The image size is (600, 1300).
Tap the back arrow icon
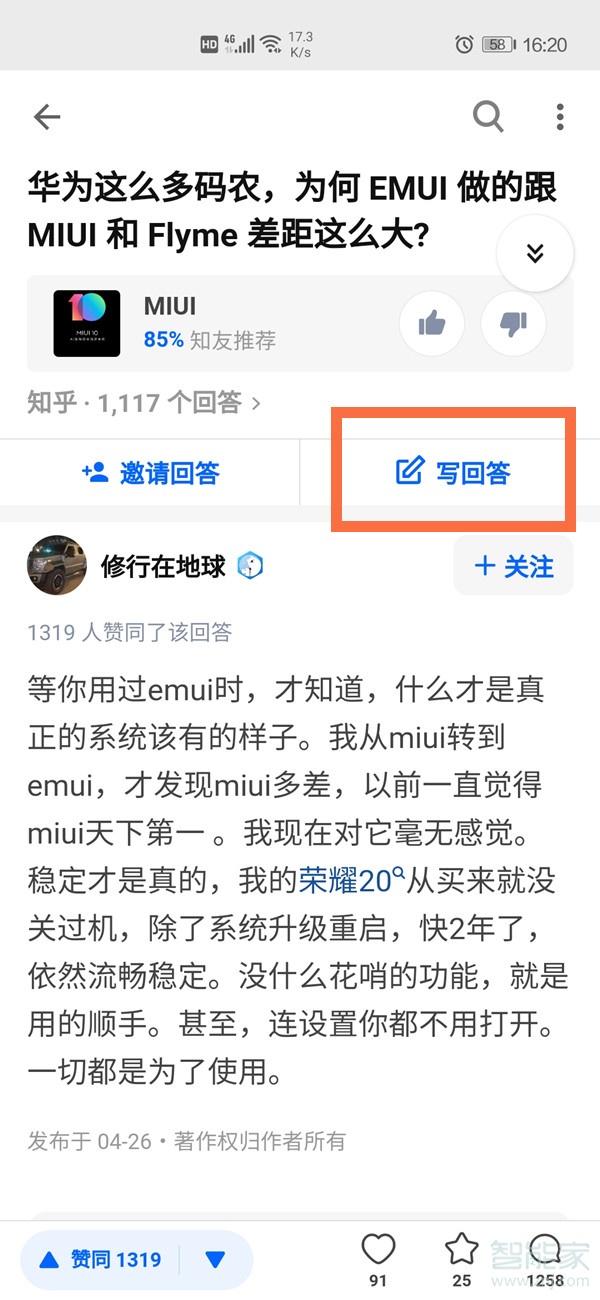47,117
